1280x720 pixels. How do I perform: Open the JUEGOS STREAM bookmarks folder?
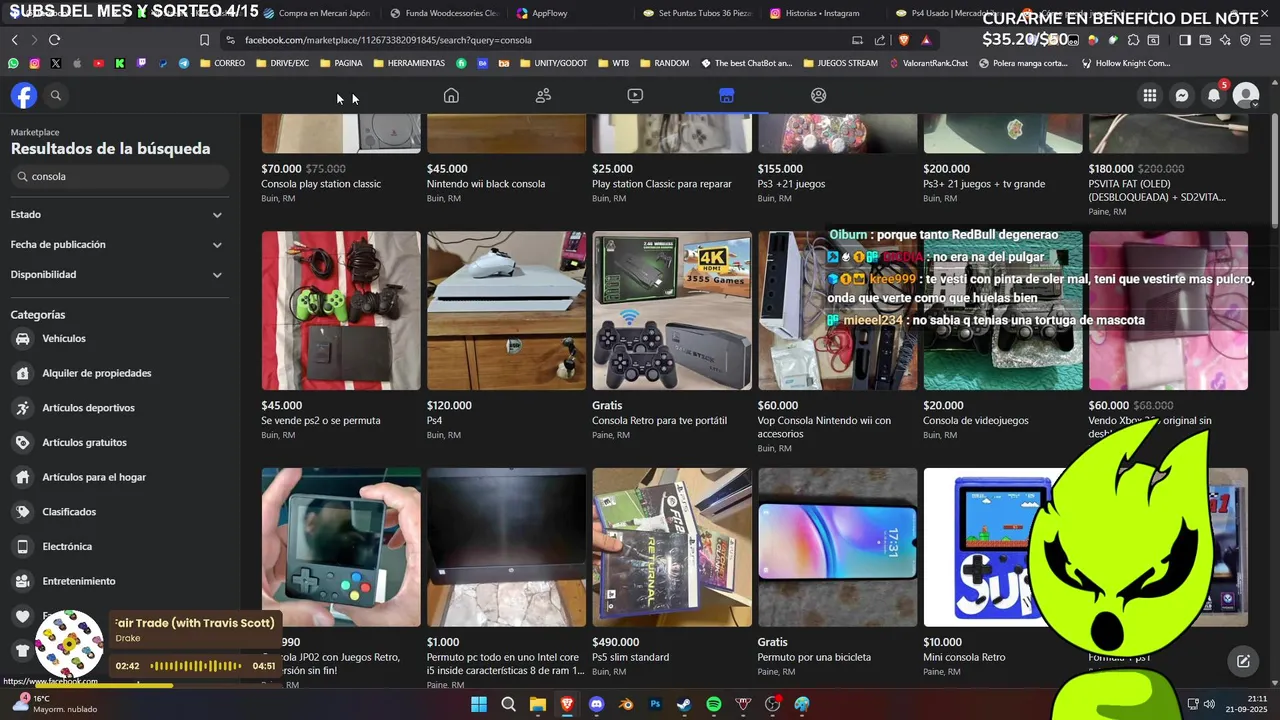point(839,63)
